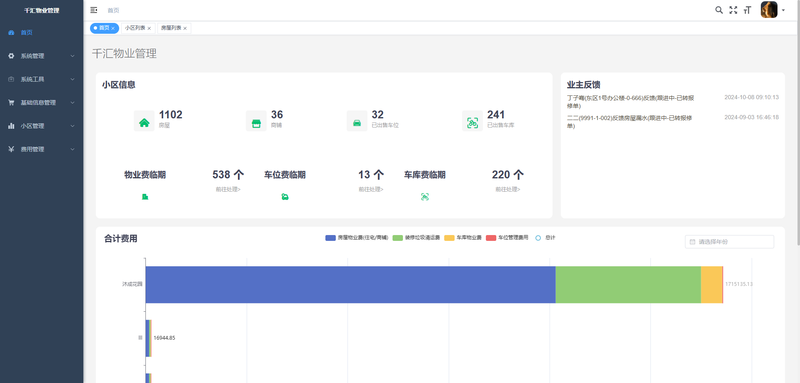Click the 沐成花园 axis label
This screenshot has width=800, height=383.
point(131,284)
